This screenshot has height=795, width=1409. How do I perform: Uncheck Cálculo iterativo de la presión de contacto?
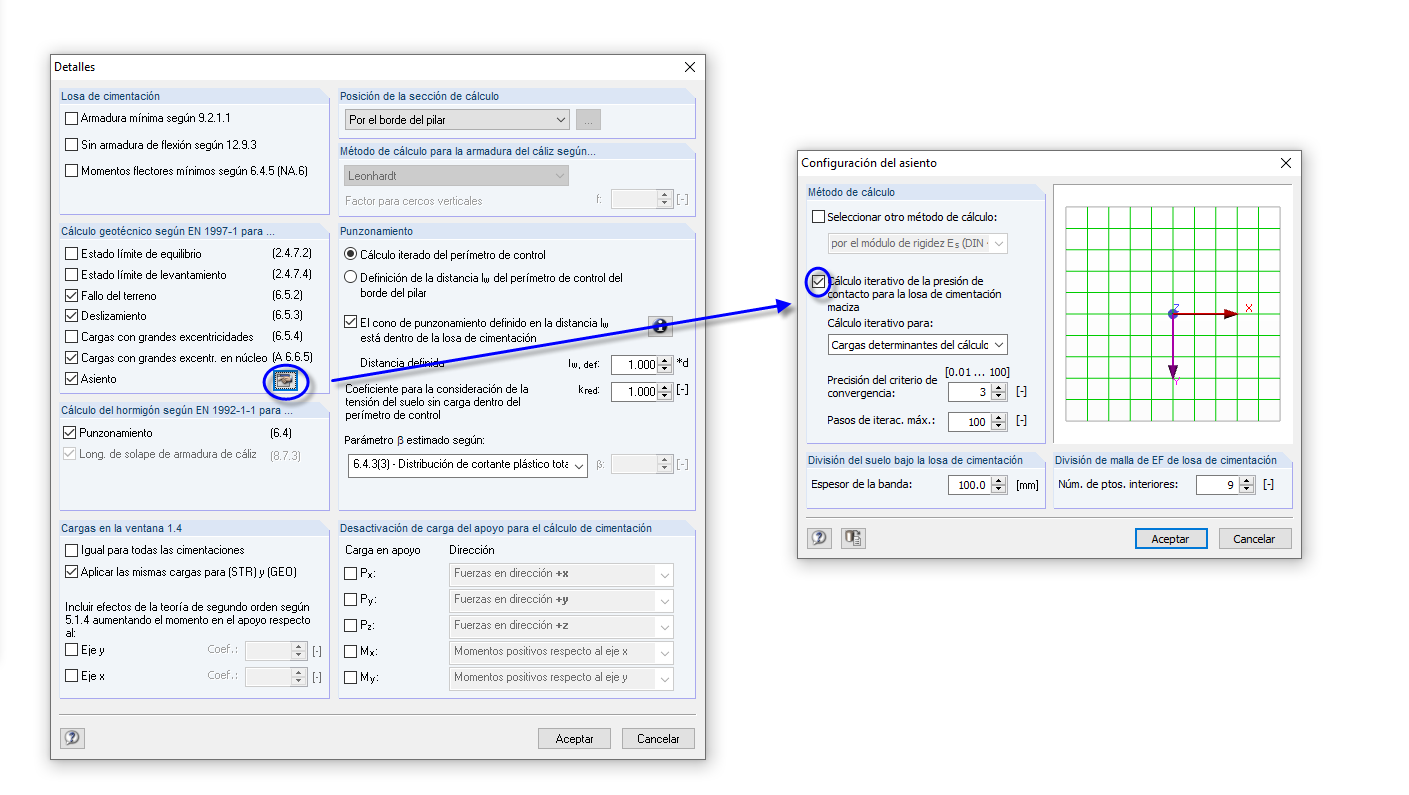click(818, 282)
